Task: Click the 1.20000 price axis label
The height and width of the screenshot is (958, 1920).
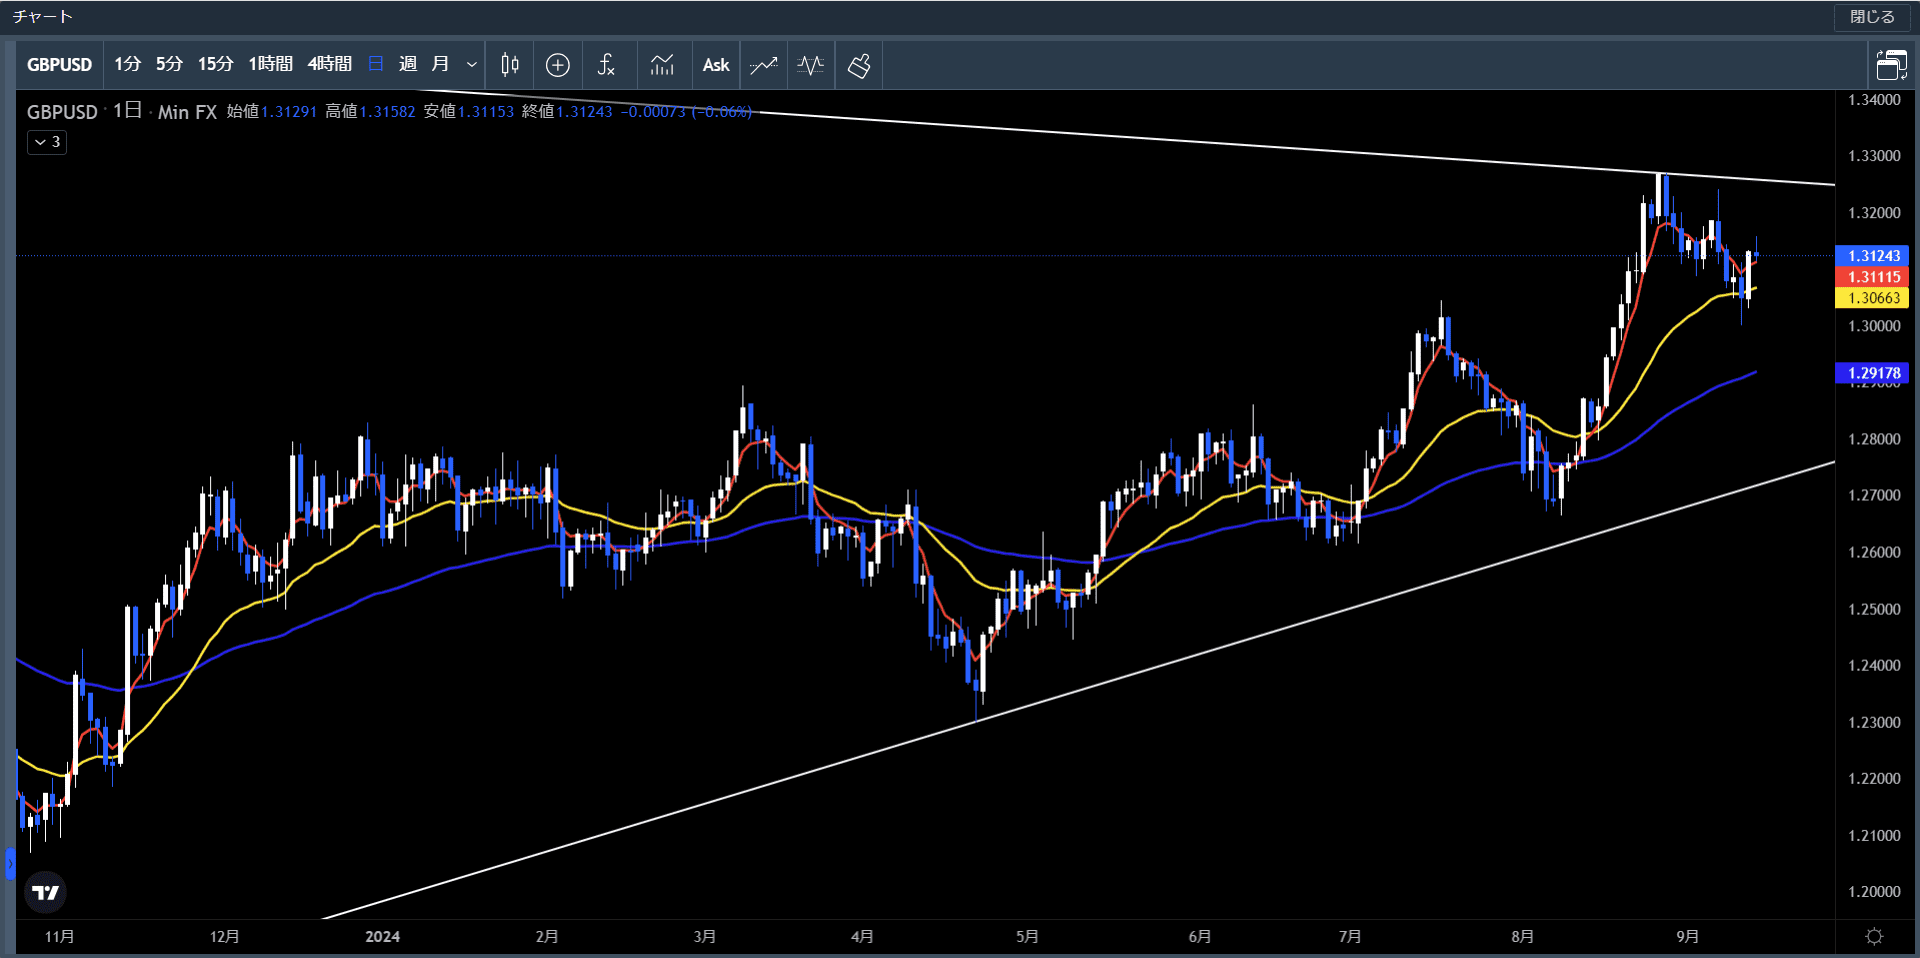Action: 1874,892
